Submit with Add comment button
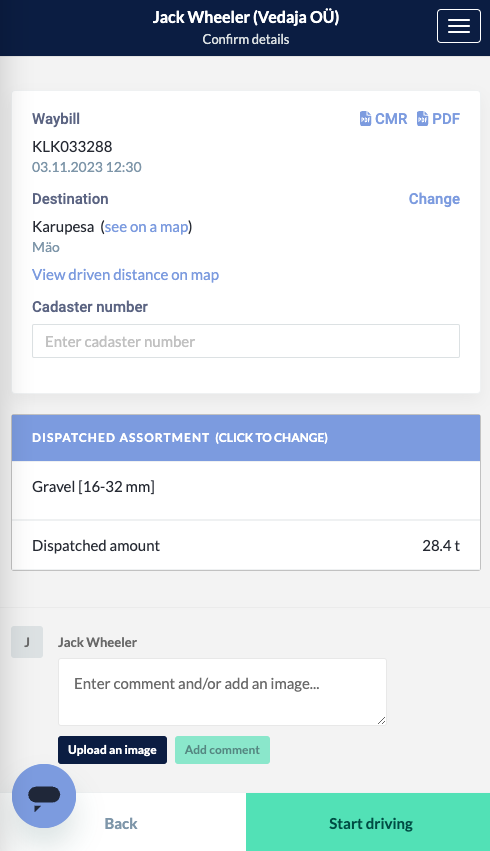 point(222,750)
